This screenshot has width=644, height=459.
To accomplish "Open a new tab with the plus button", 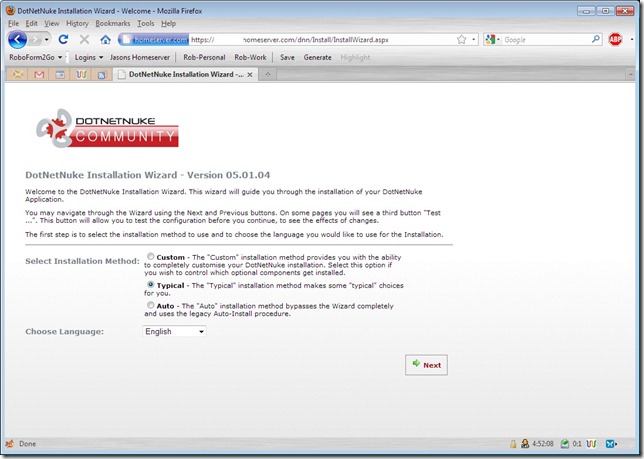I will pyautogui.click(x=267, y=74).
